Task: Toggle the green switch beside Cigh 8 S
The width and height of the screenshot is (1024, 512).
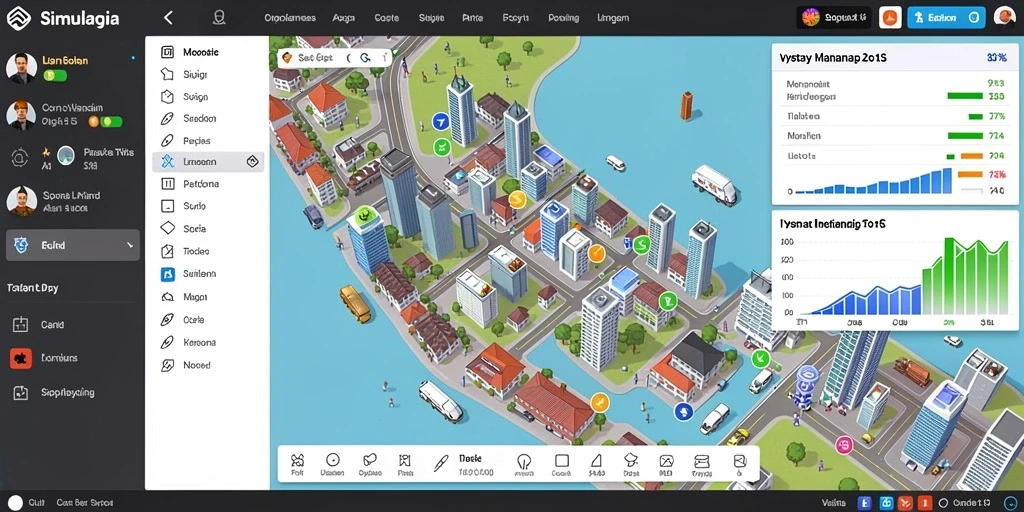Action: [x=112, y=121]
